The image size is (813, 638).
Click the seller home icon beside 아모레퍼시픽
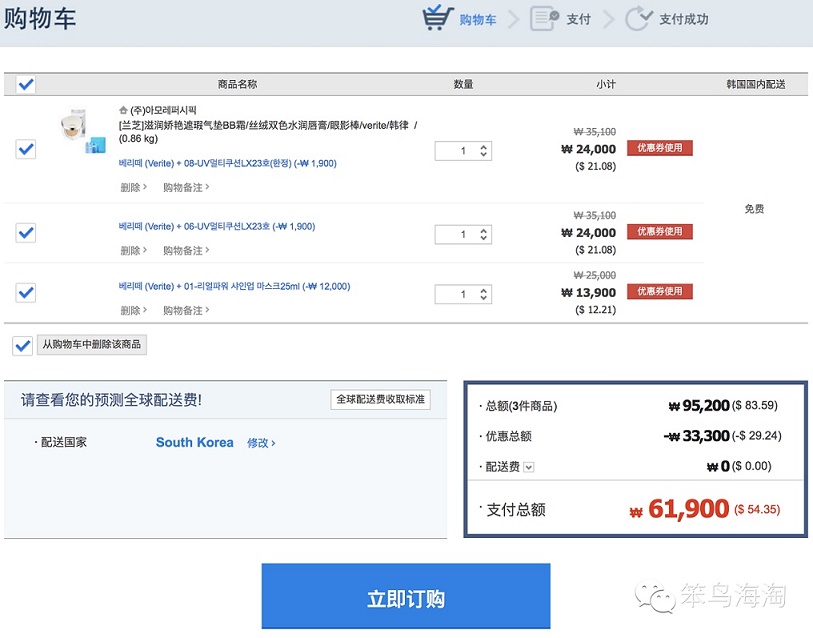click(123, 110)
